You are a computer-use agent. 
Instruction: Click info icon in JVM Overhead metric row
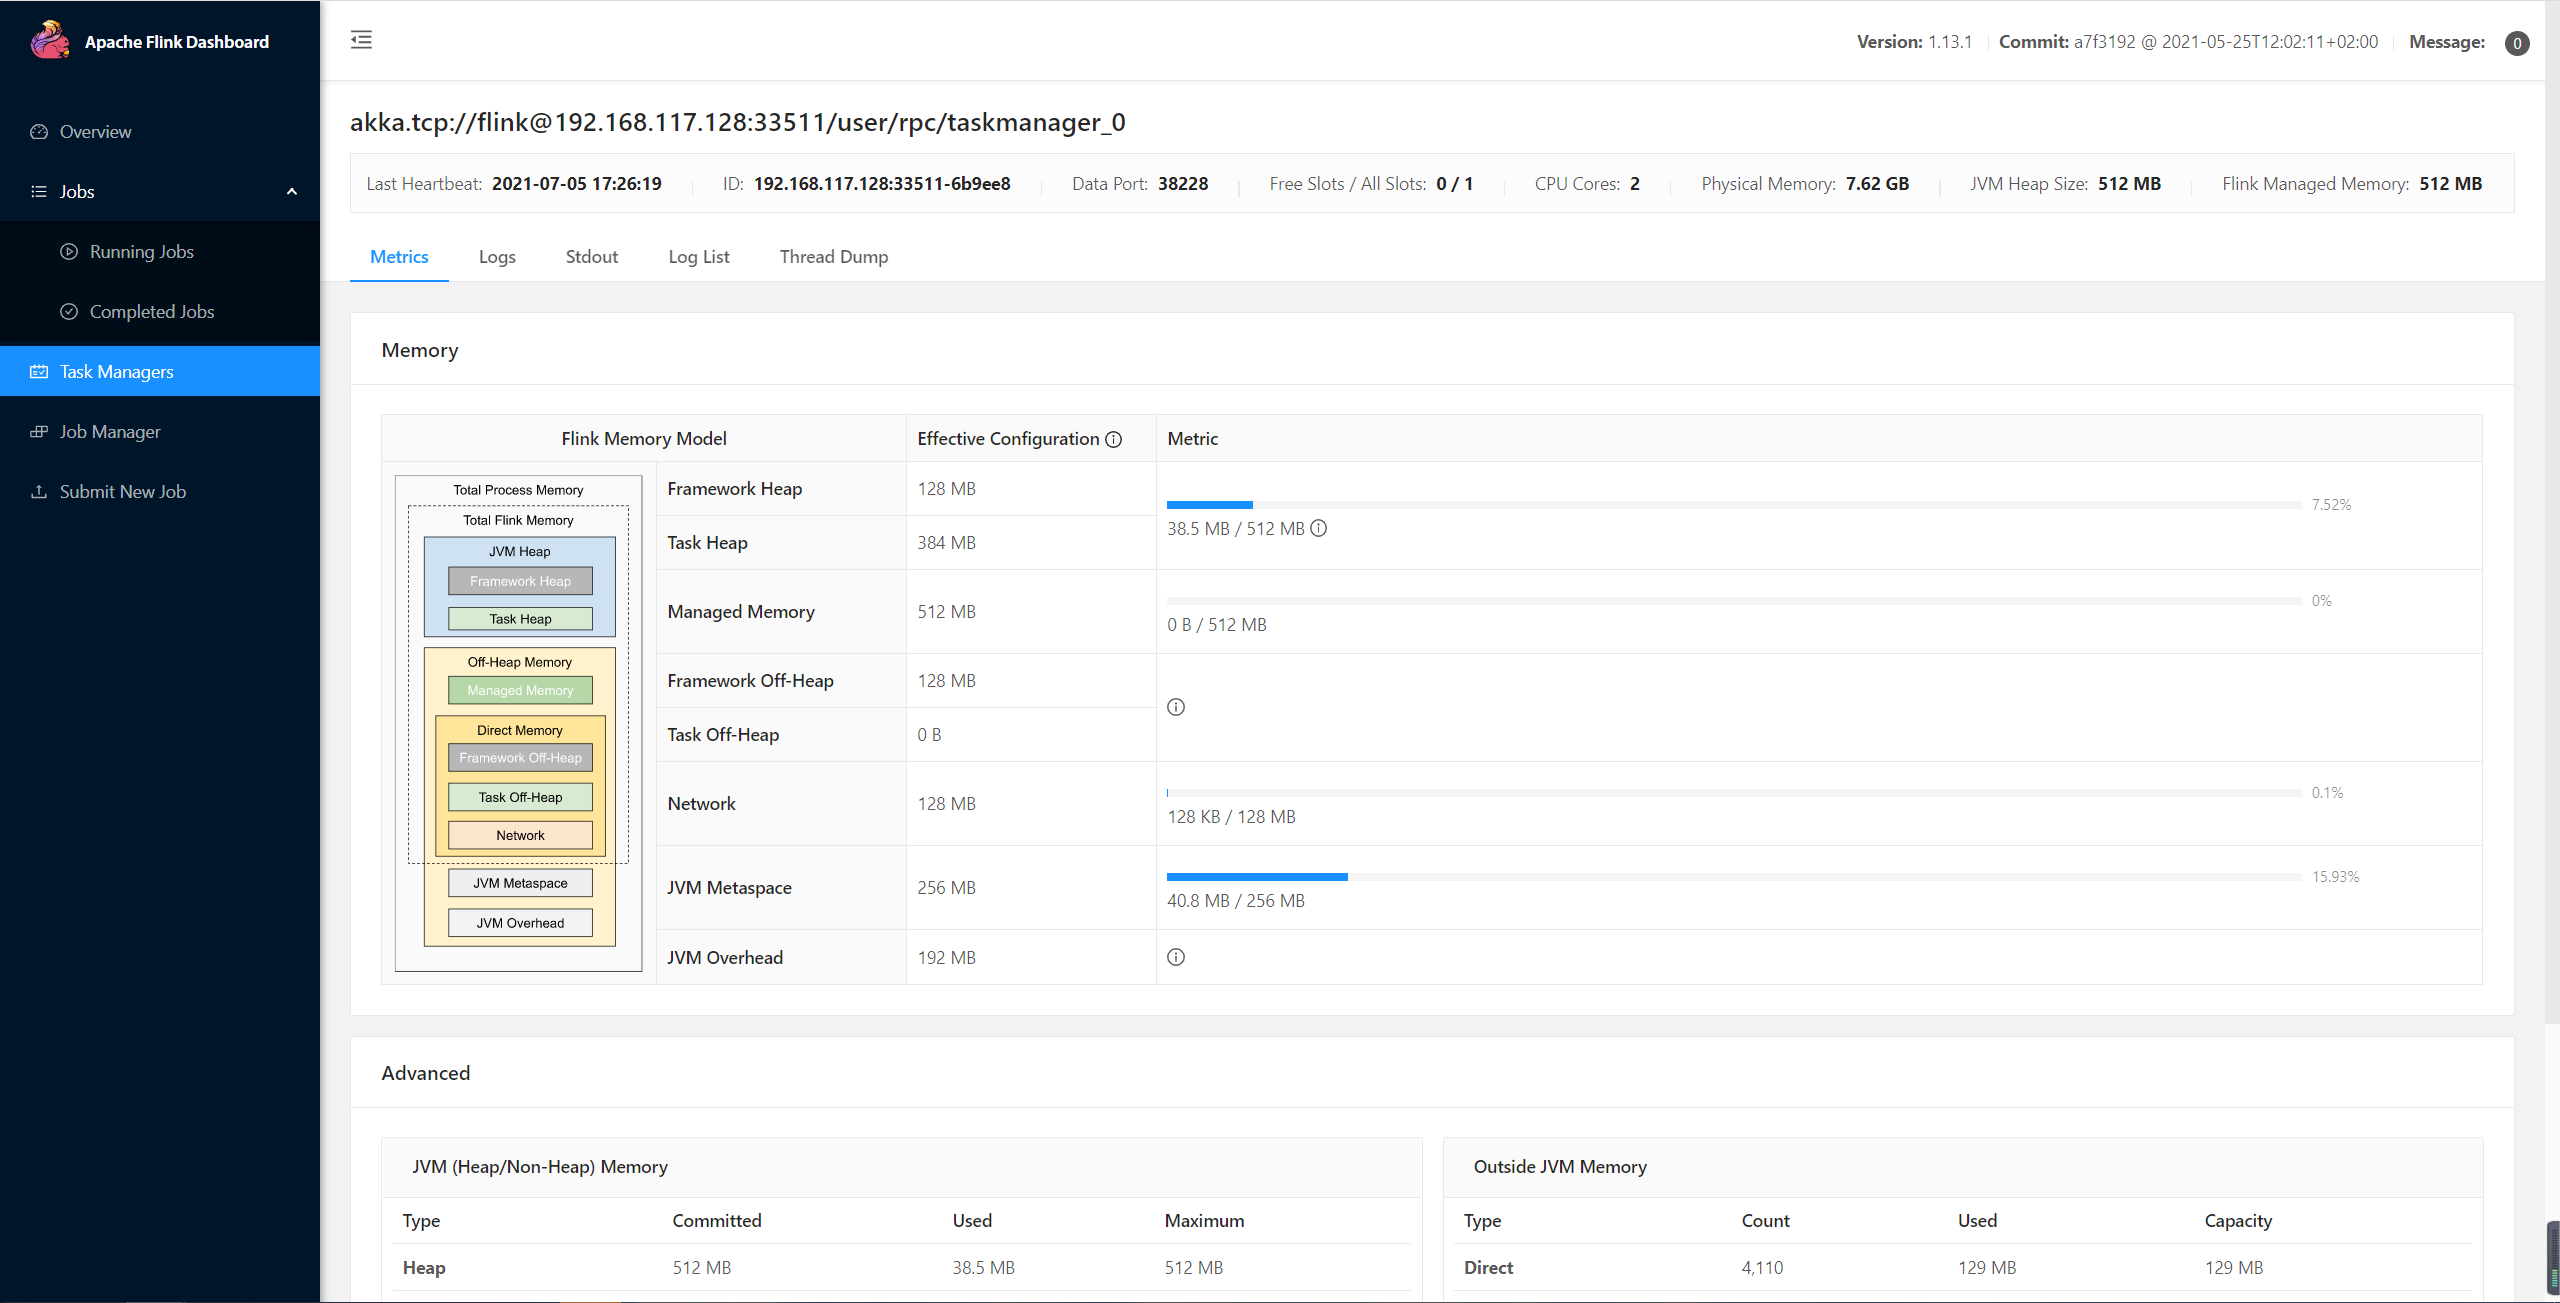tap(1176, 957)
